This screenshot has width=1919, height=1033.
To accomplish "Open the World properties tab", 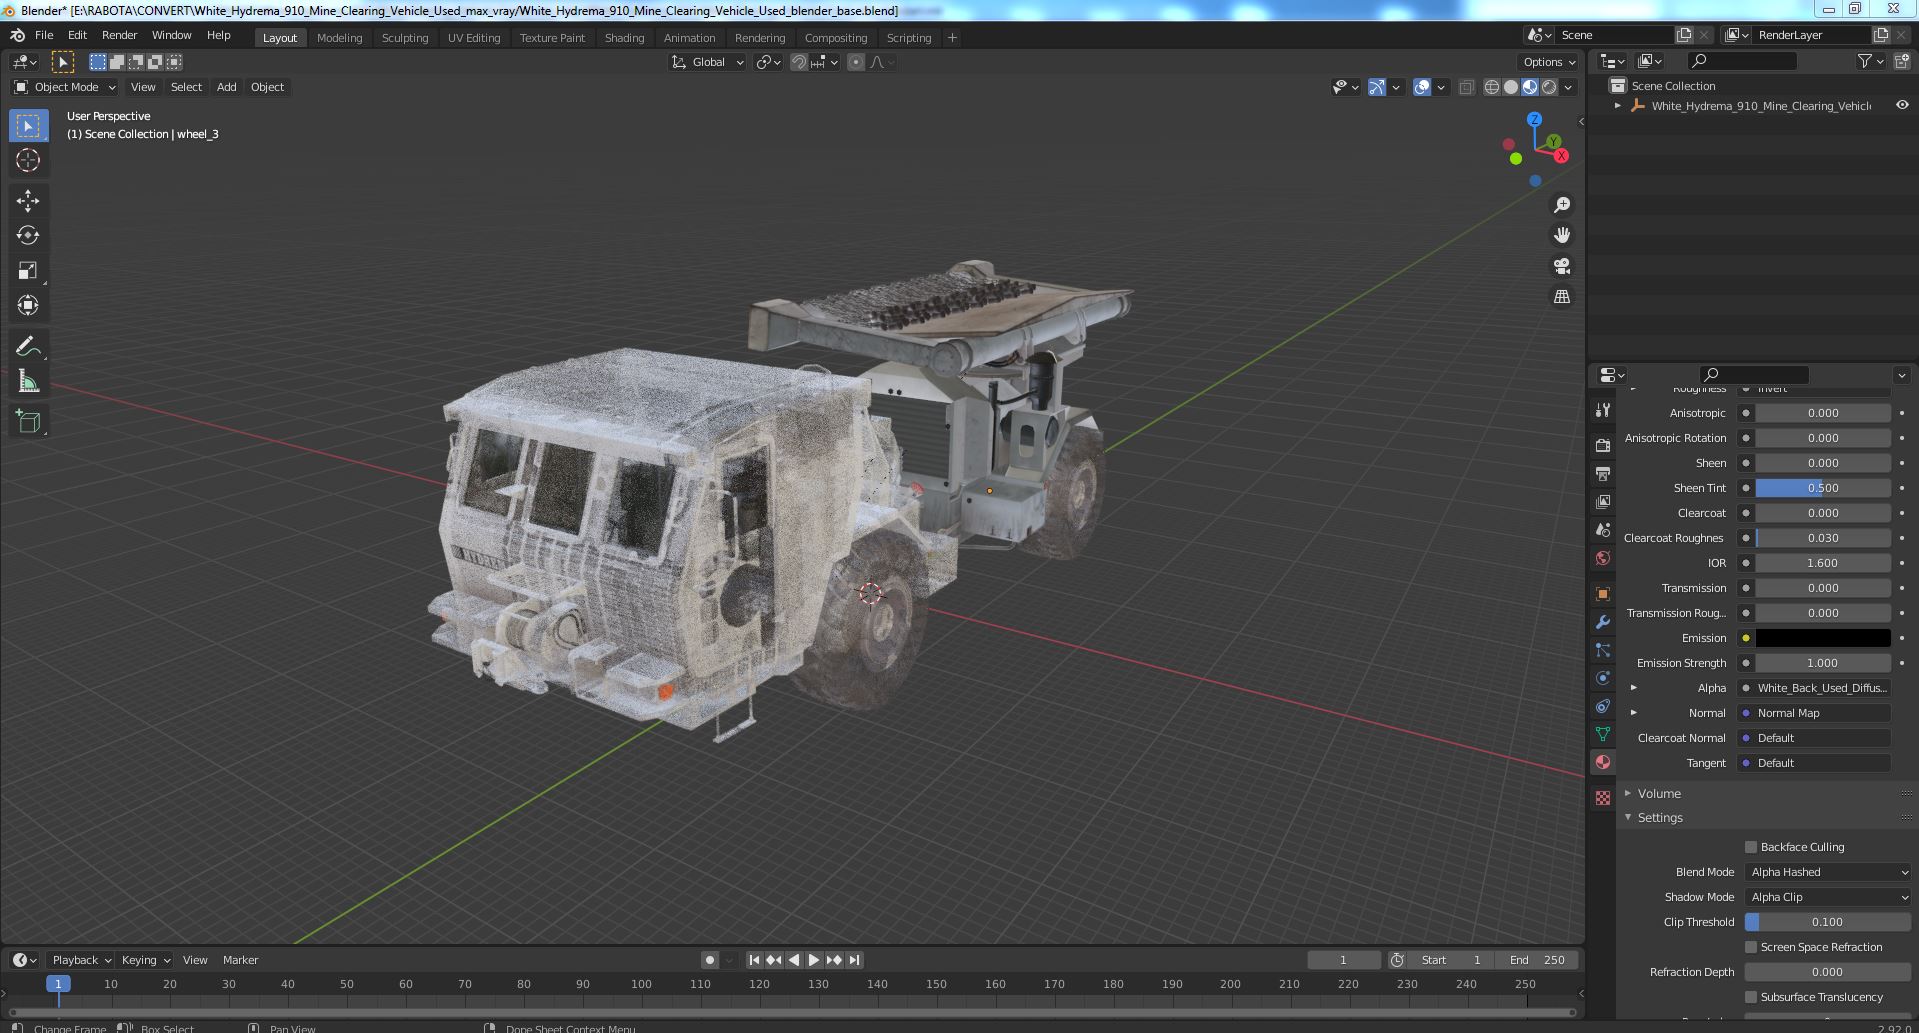I will (x=1603, y=558).
